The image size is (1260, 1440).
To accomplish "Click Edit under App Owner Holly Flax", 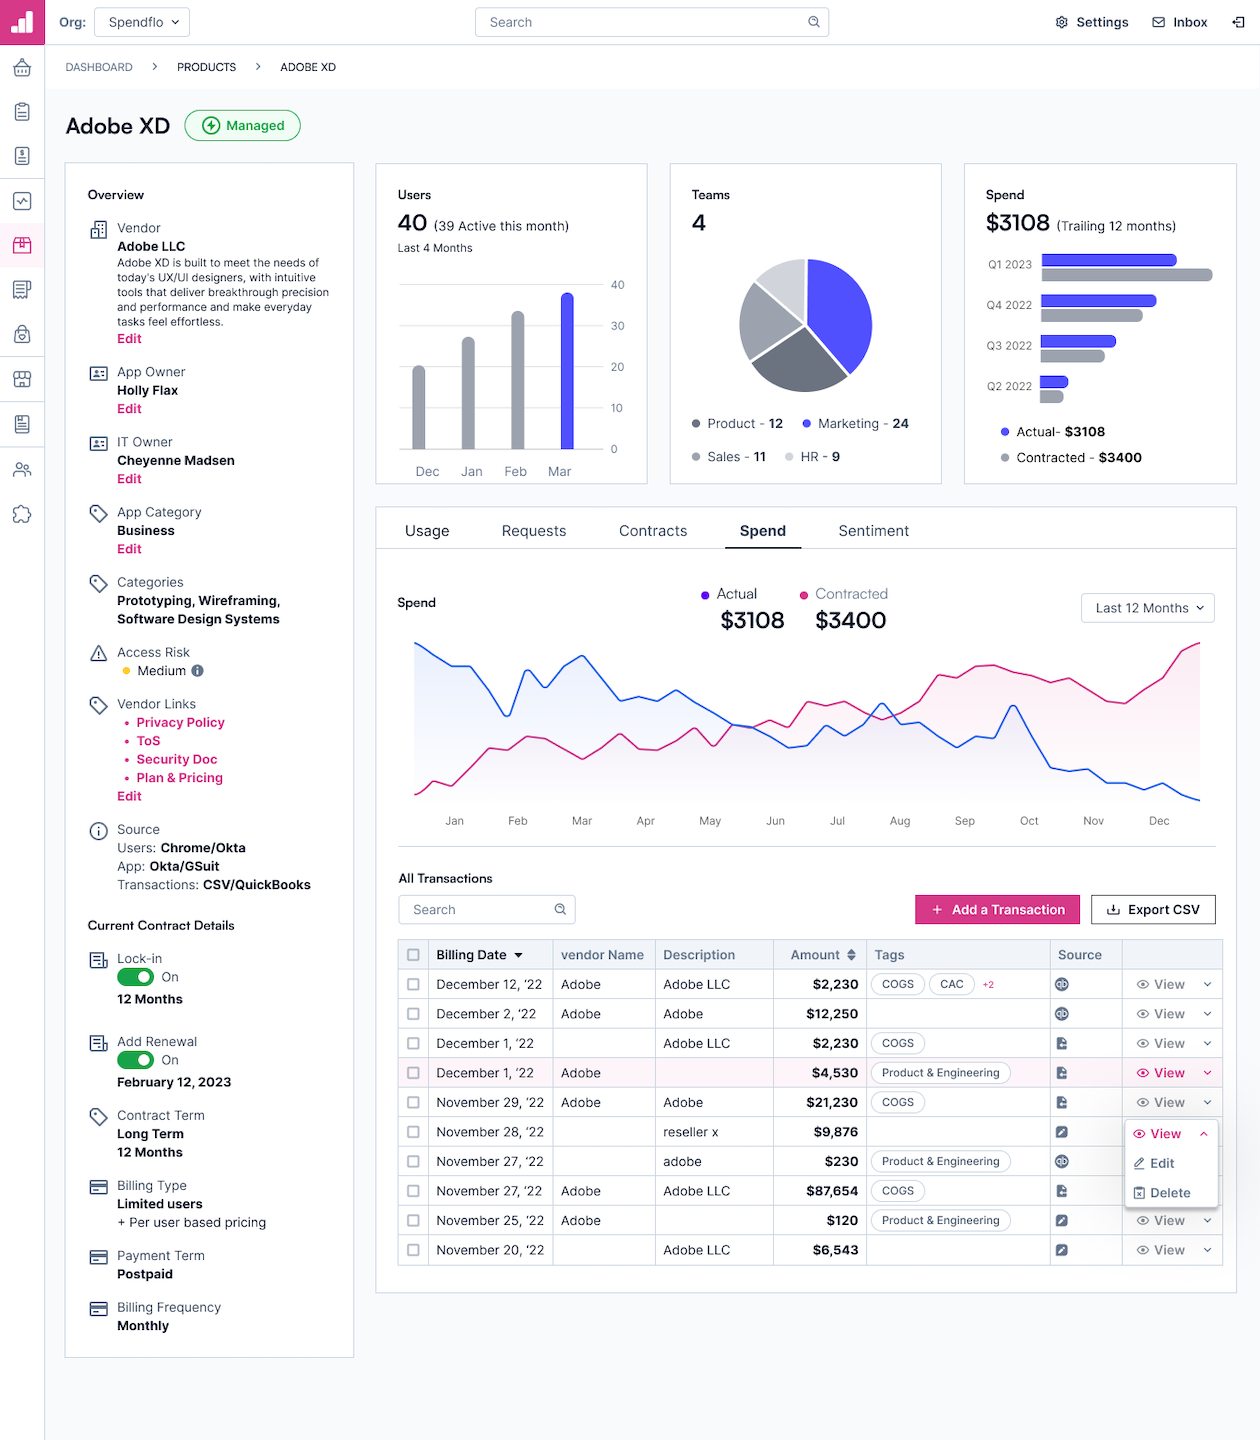I will (129, 409).
